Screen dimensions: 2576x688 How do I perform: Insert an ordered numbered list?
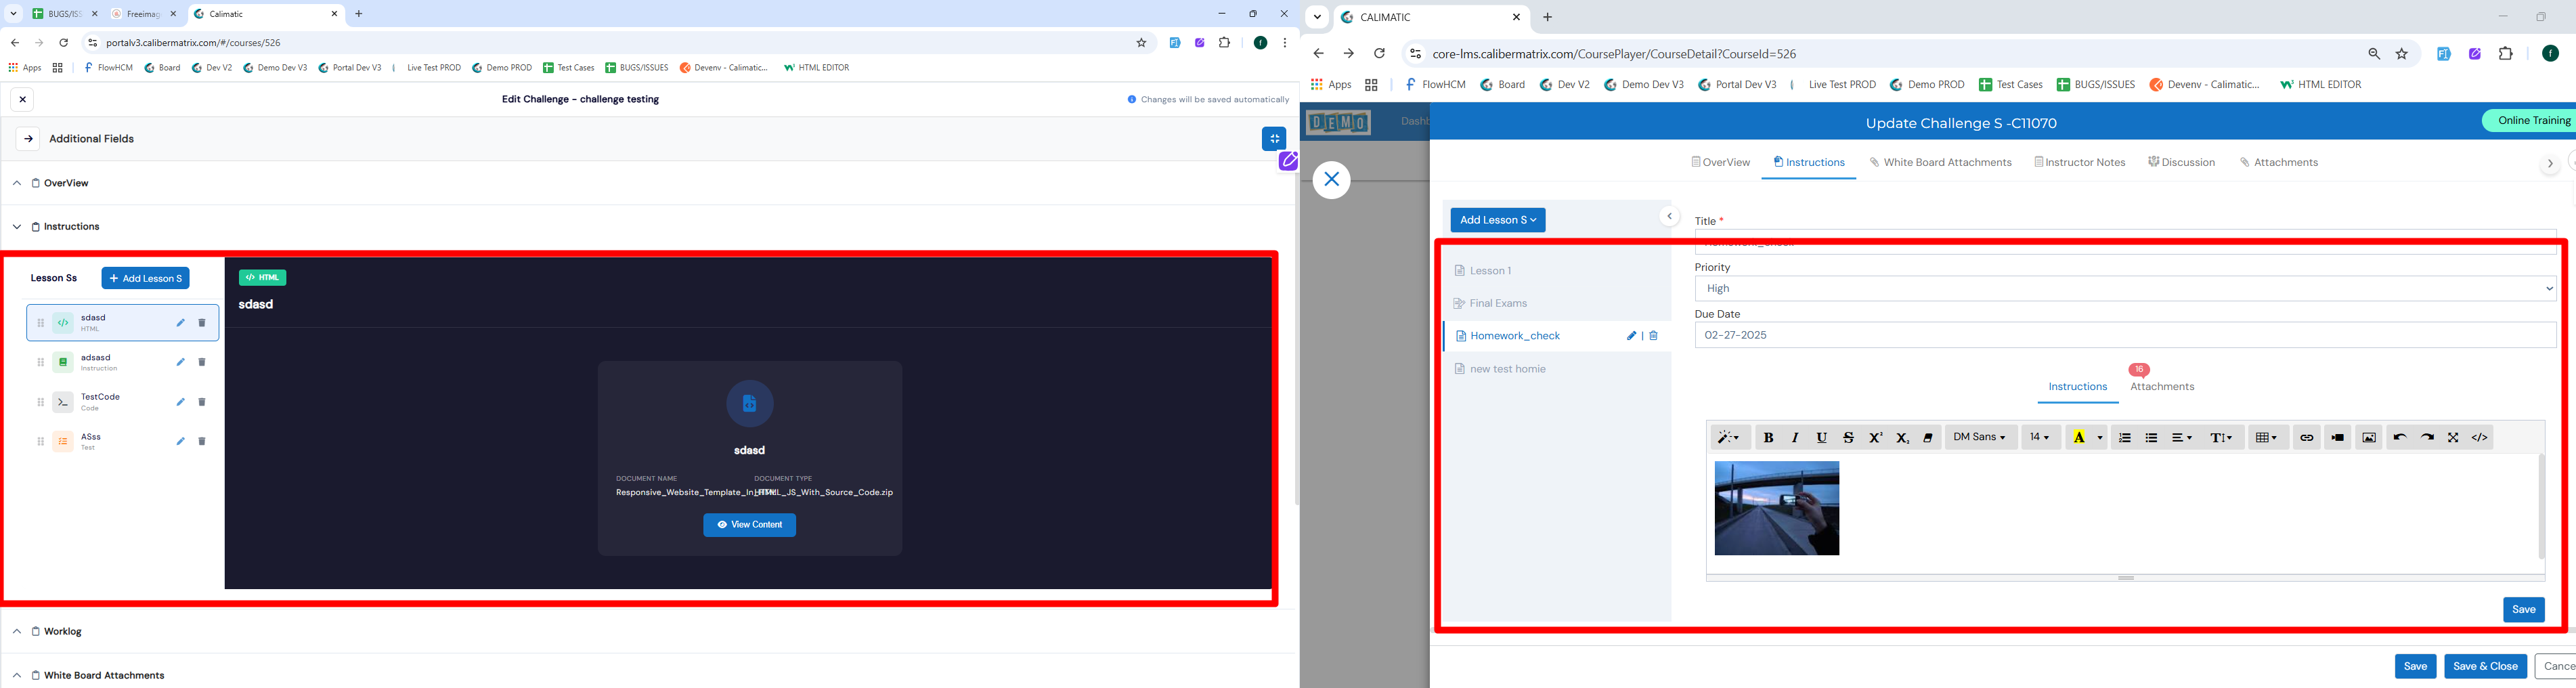click(2125, 438)
